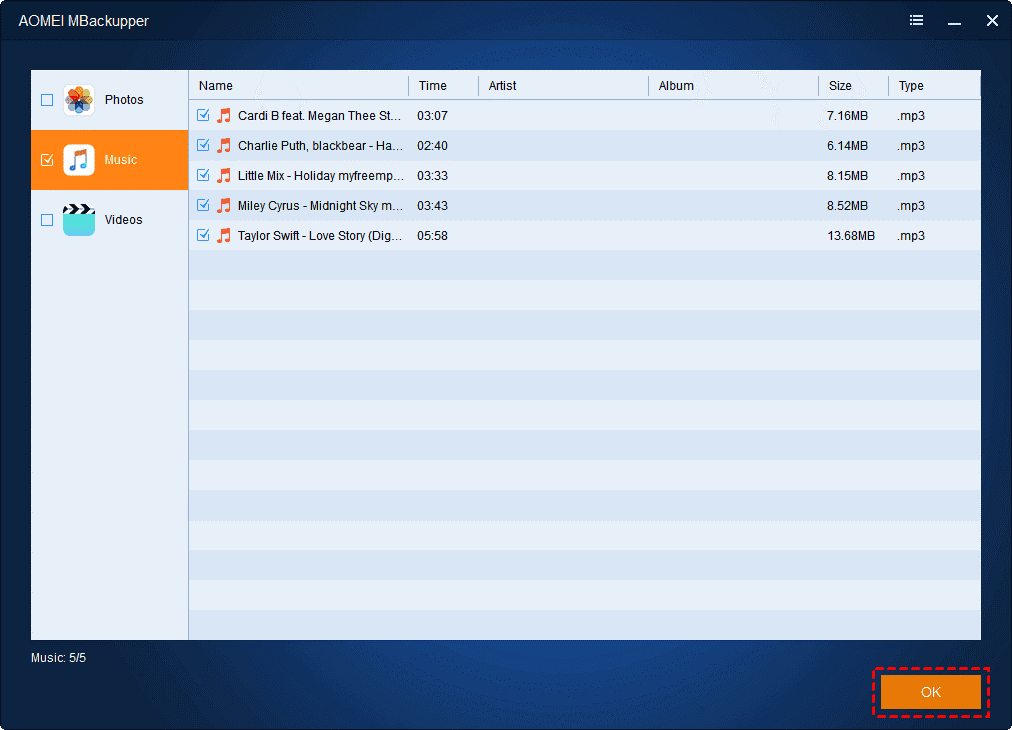This screenshot has height=730, width=1012.
Task: Uncheck the Charlie Puth, blackbear song checkbox
Action: [x=203, y=145]
